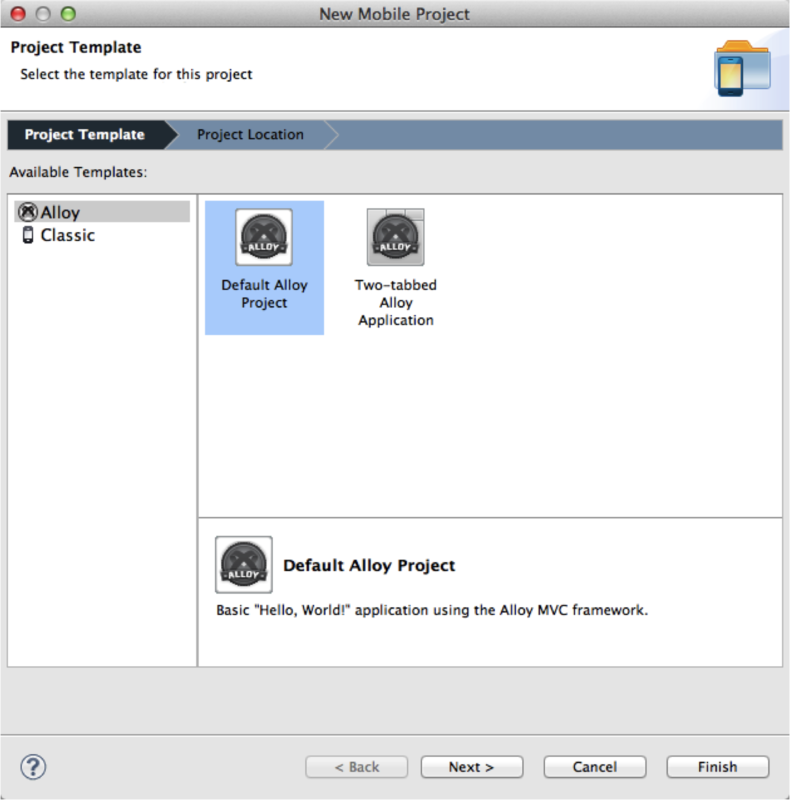Switch to the Project Location step
The width and height of the screenshot is (790, 800).
[250, 135]
